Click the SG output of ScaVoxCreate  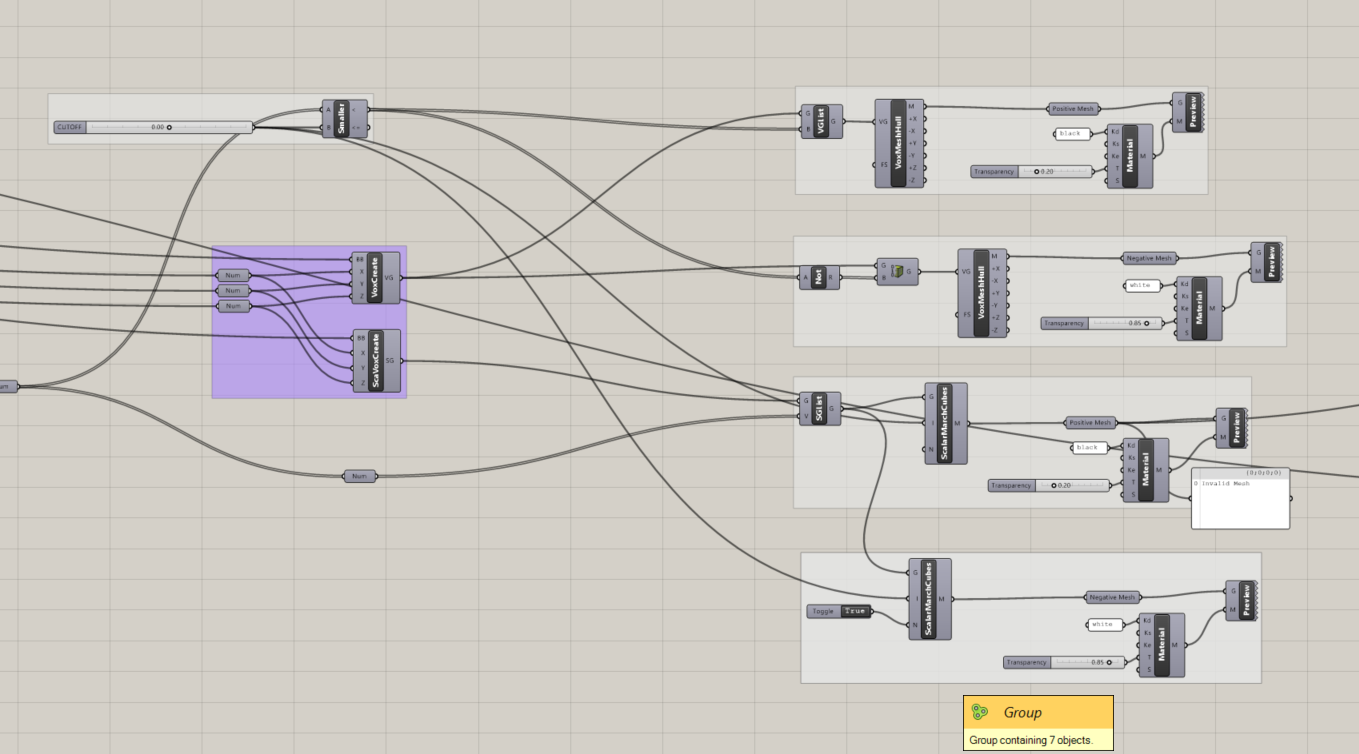pos(390,361)
